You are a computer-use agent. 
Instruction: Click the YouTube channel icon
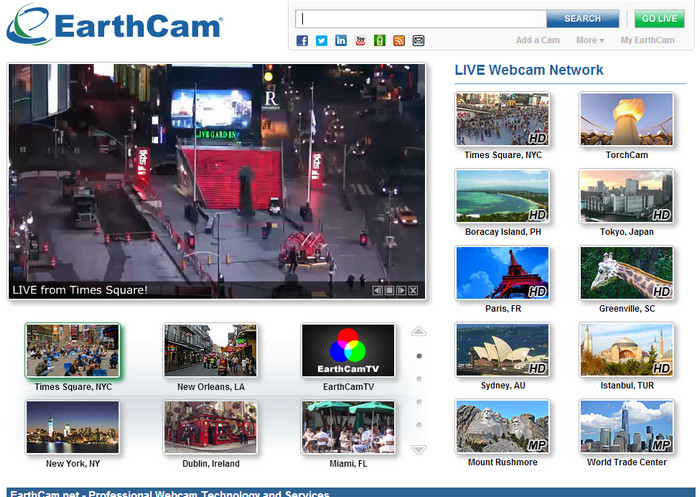point(360,40)
